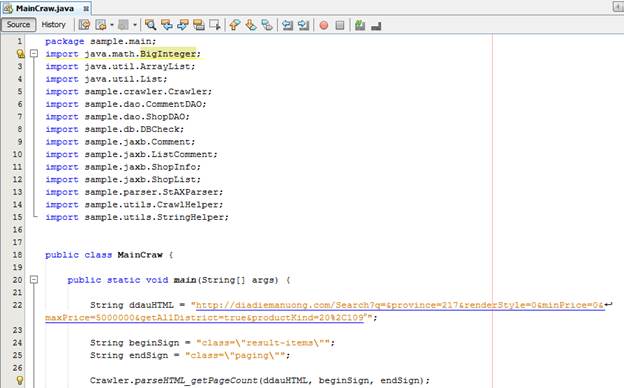Image resolution: width=624 pixels, height=388 pixels.
Task: Collapse the imports fold at line 2
Action: (34, 53)
